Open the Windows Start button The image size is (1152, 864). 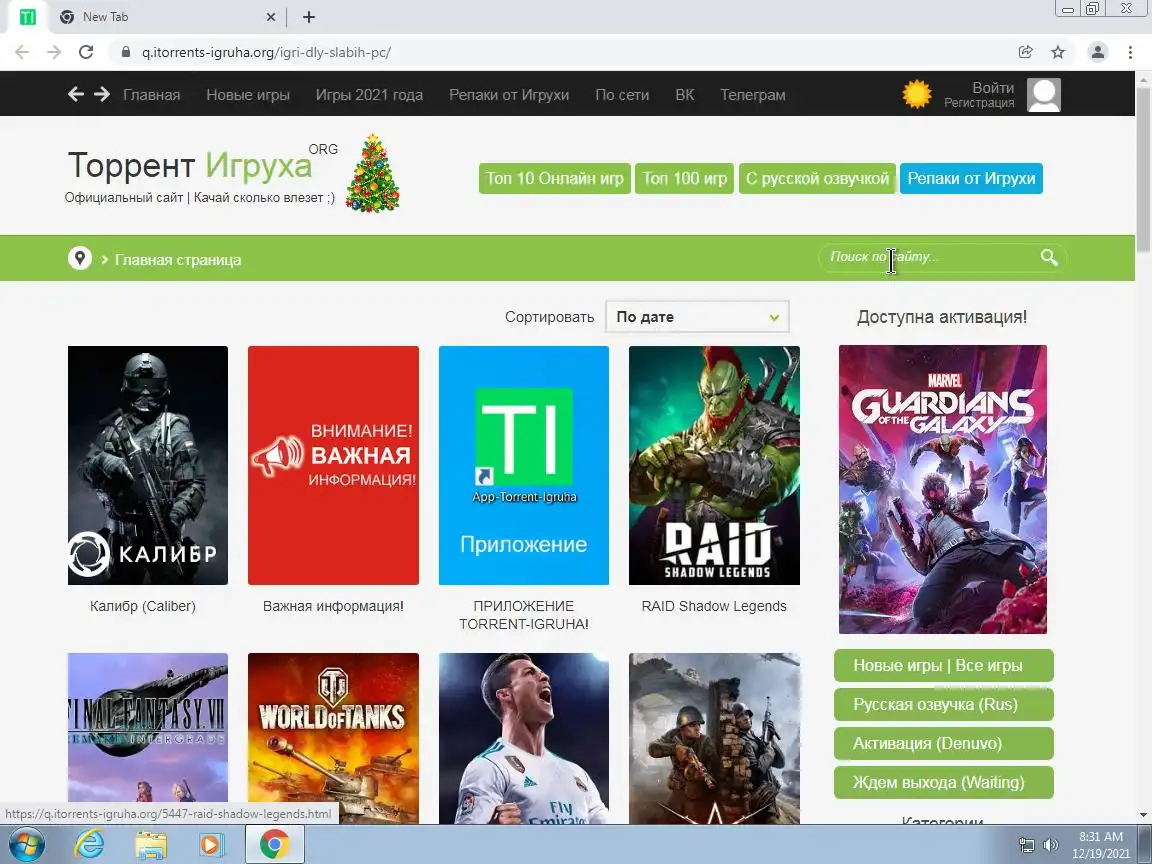(x=26, y=845)
